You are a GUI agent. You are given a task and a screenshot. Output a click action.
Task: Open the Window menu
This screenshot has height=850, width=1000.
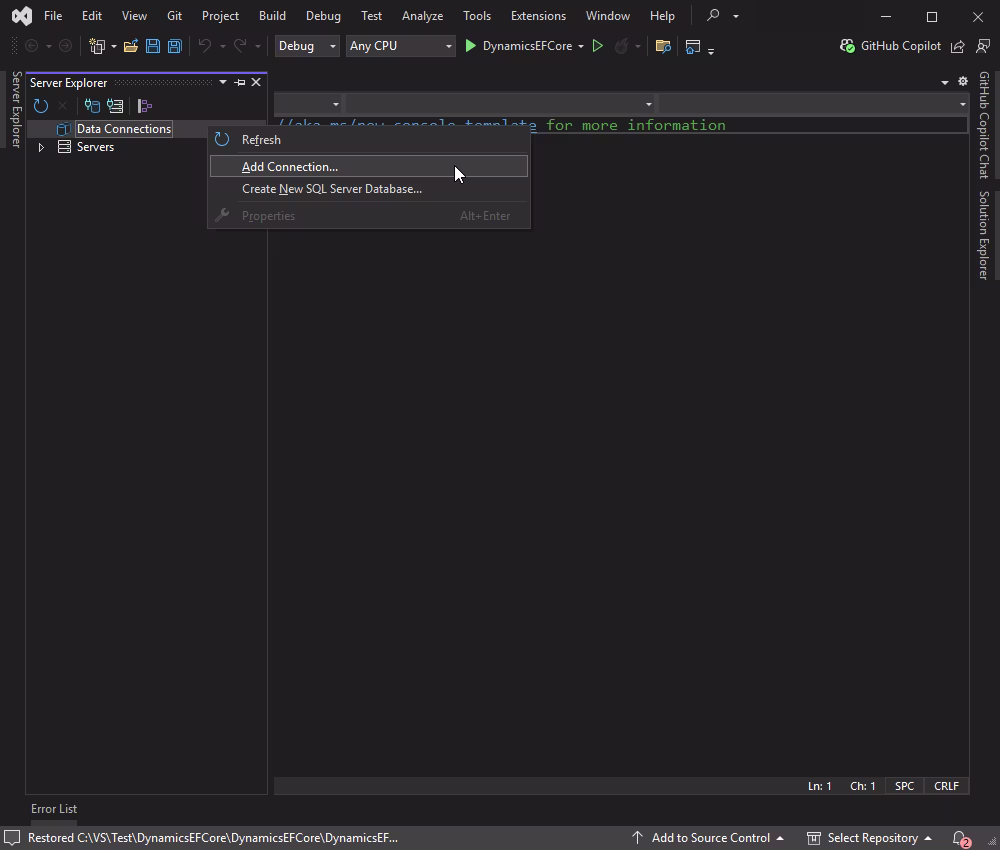pyautogui.click(x=608, y=16)
